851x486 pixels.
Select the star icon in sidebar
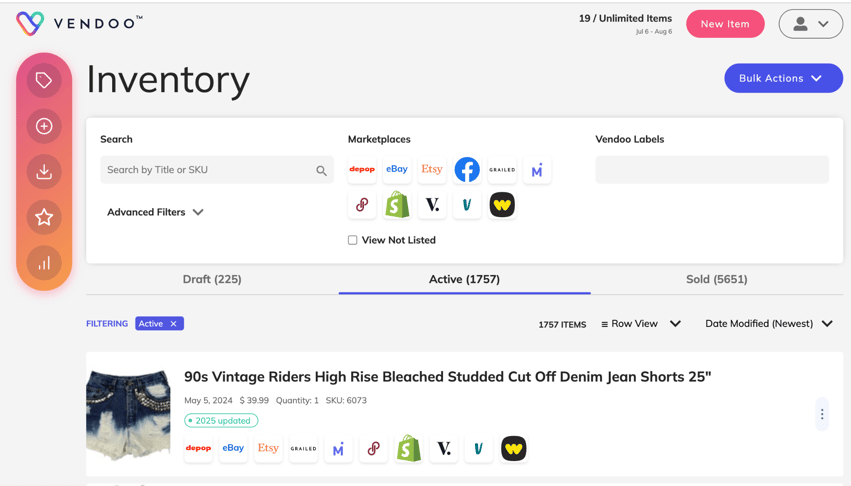(44, 217)
